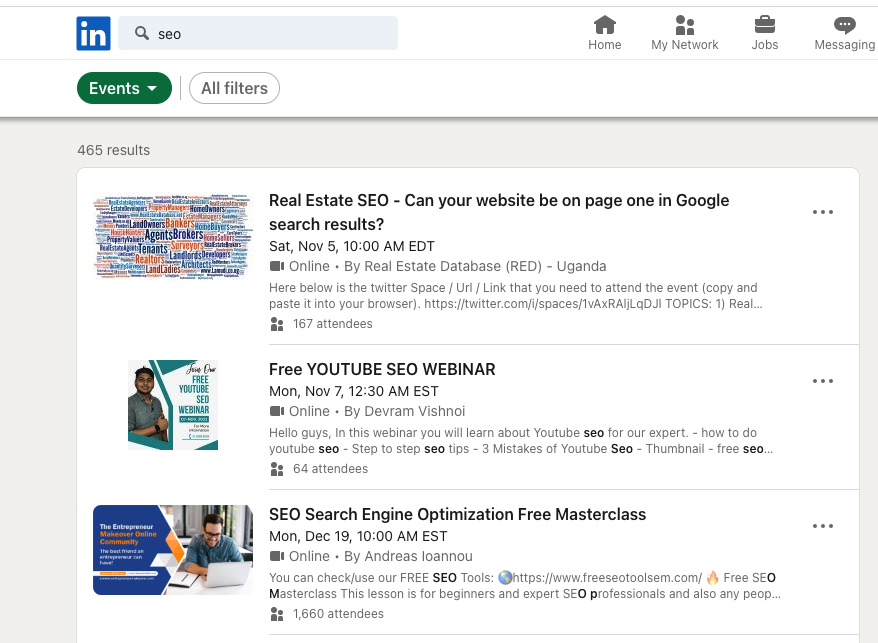Open Real Estate SEO event title
This screenshot has height=643, width=878.
point(499,212)
